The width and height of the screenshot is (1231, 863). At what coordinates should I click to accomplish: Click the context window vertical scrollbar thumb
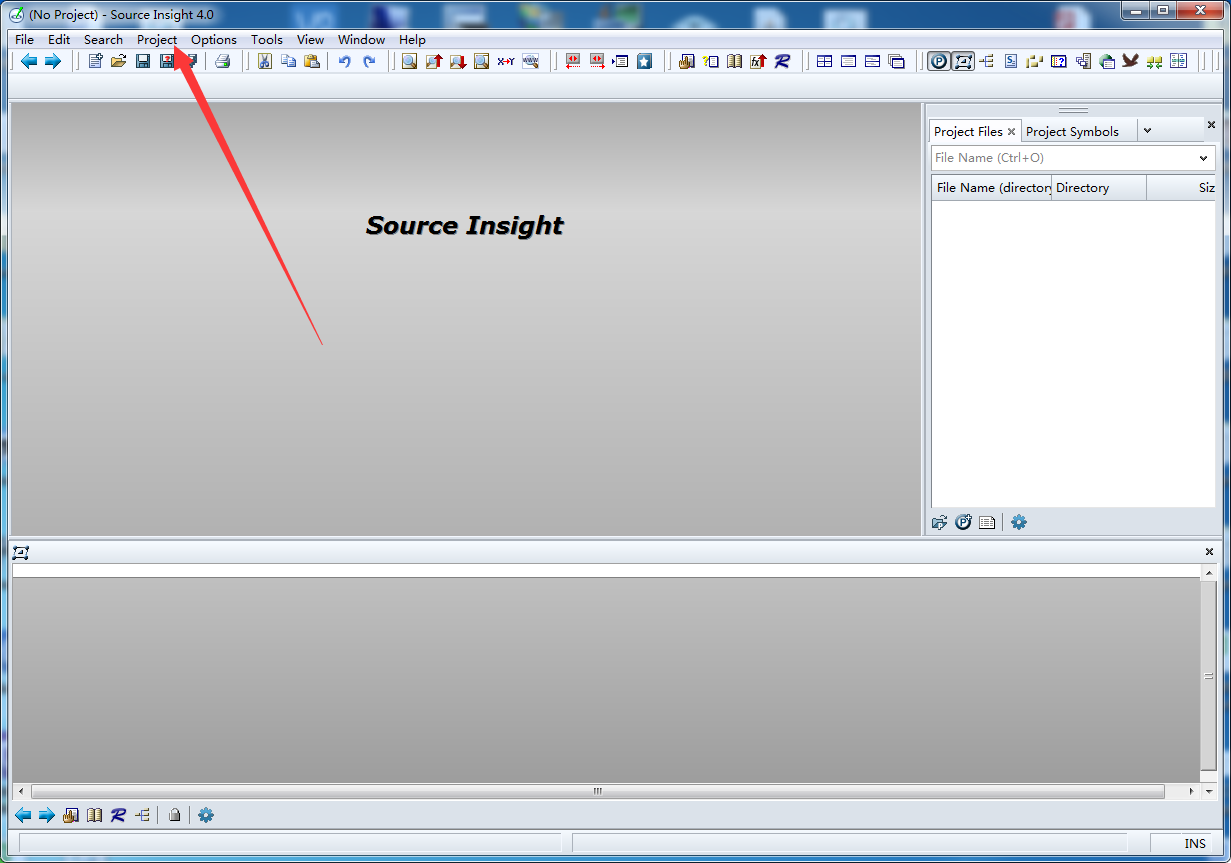[x=1209, y=676]
